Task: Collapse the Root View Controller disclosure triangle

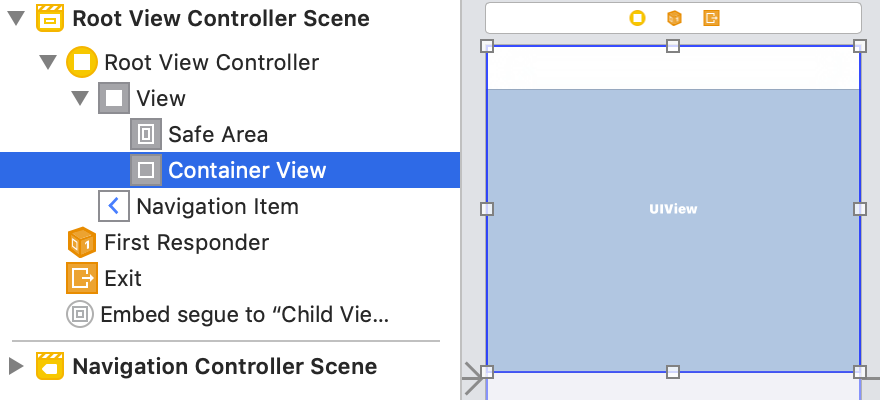Action: 48,63
